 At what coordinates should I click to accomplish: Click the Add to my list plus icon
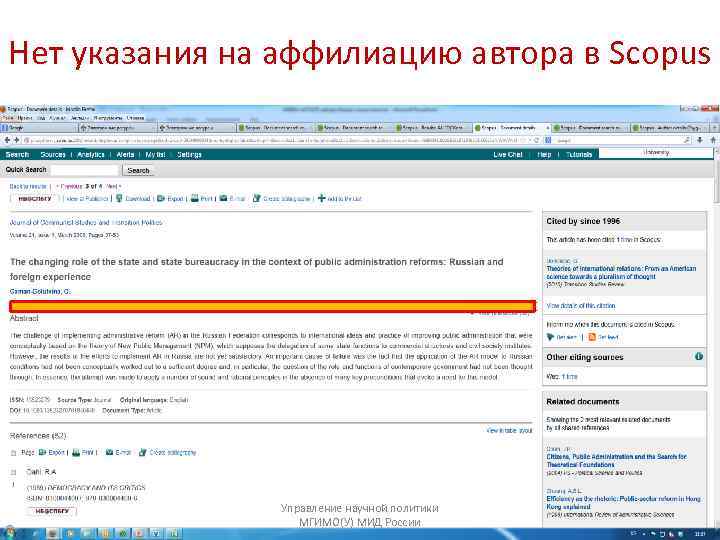321,198
